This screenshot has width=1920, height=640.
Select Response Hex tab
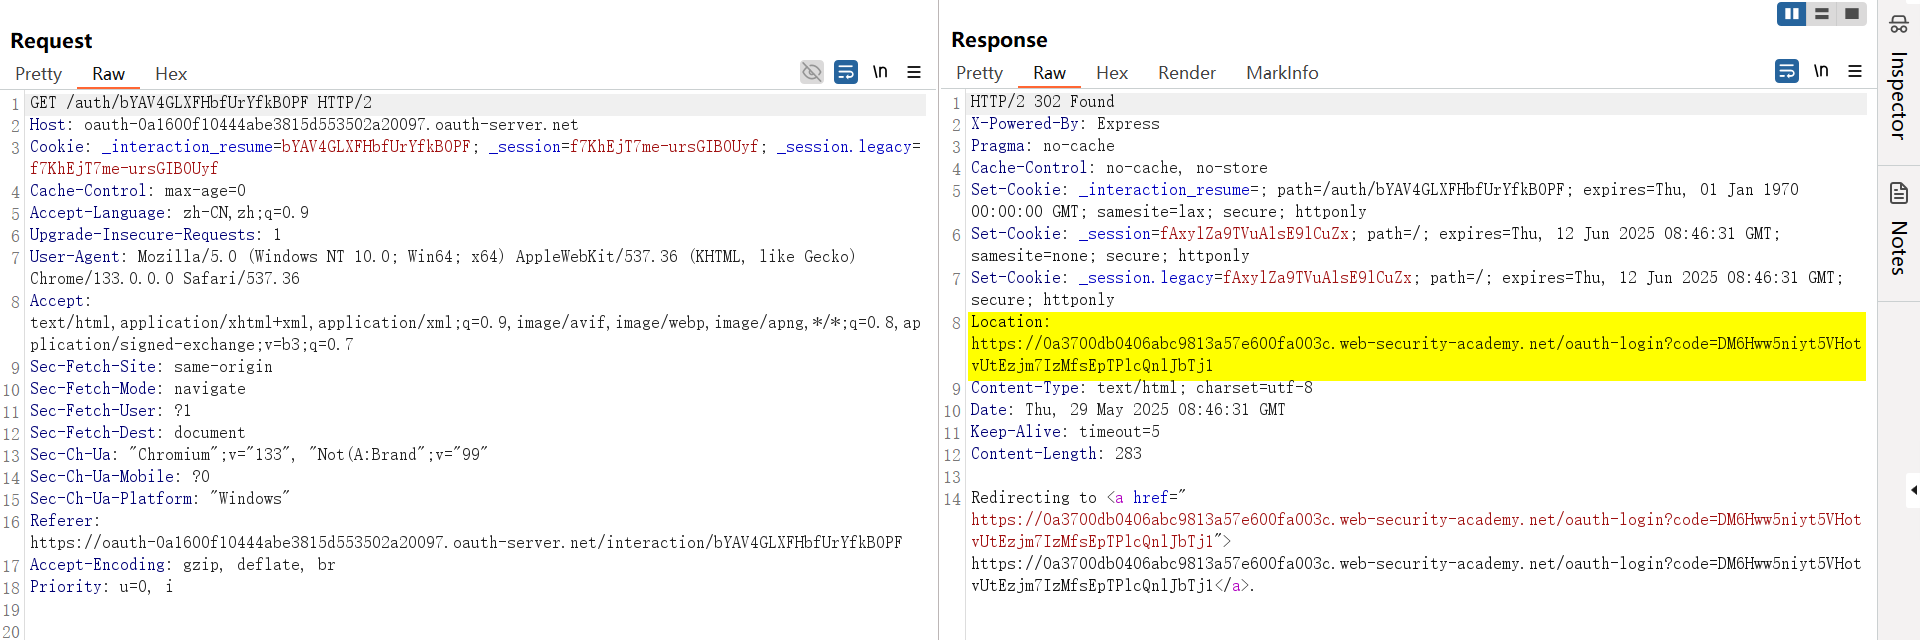point(1111,73)
